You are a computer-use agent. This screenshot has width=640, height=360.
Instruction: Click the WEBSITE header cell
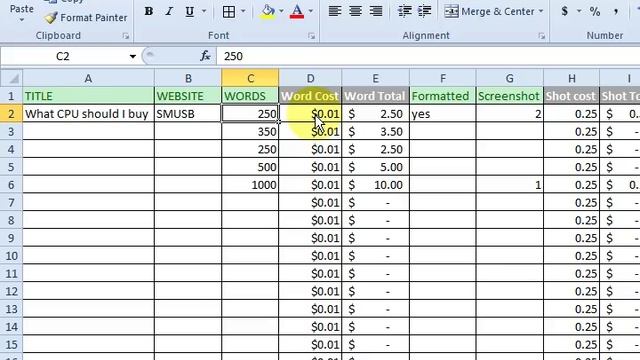tap(188, 96)
